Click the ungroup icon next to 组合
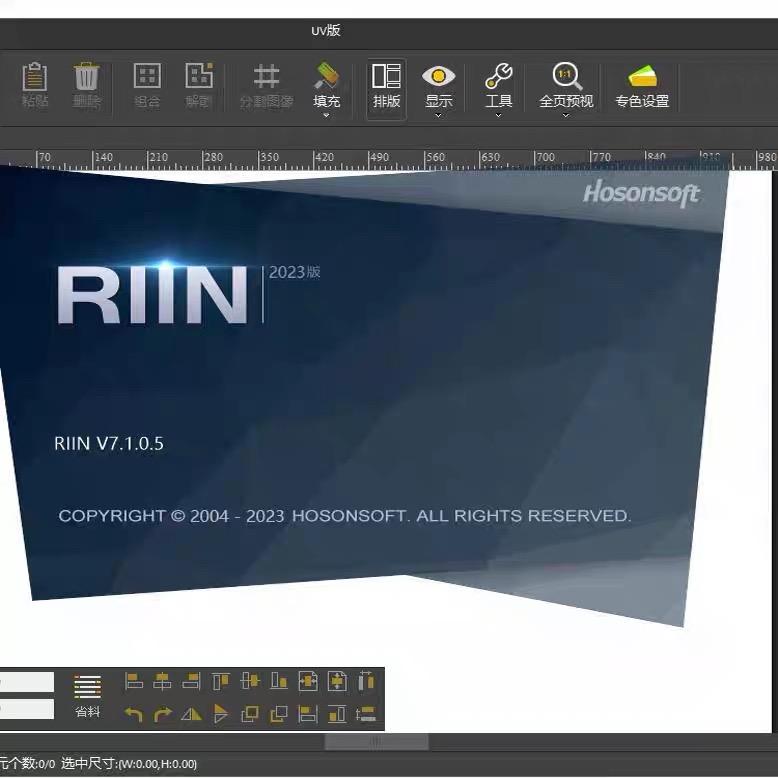 click(x=199, y=75)
